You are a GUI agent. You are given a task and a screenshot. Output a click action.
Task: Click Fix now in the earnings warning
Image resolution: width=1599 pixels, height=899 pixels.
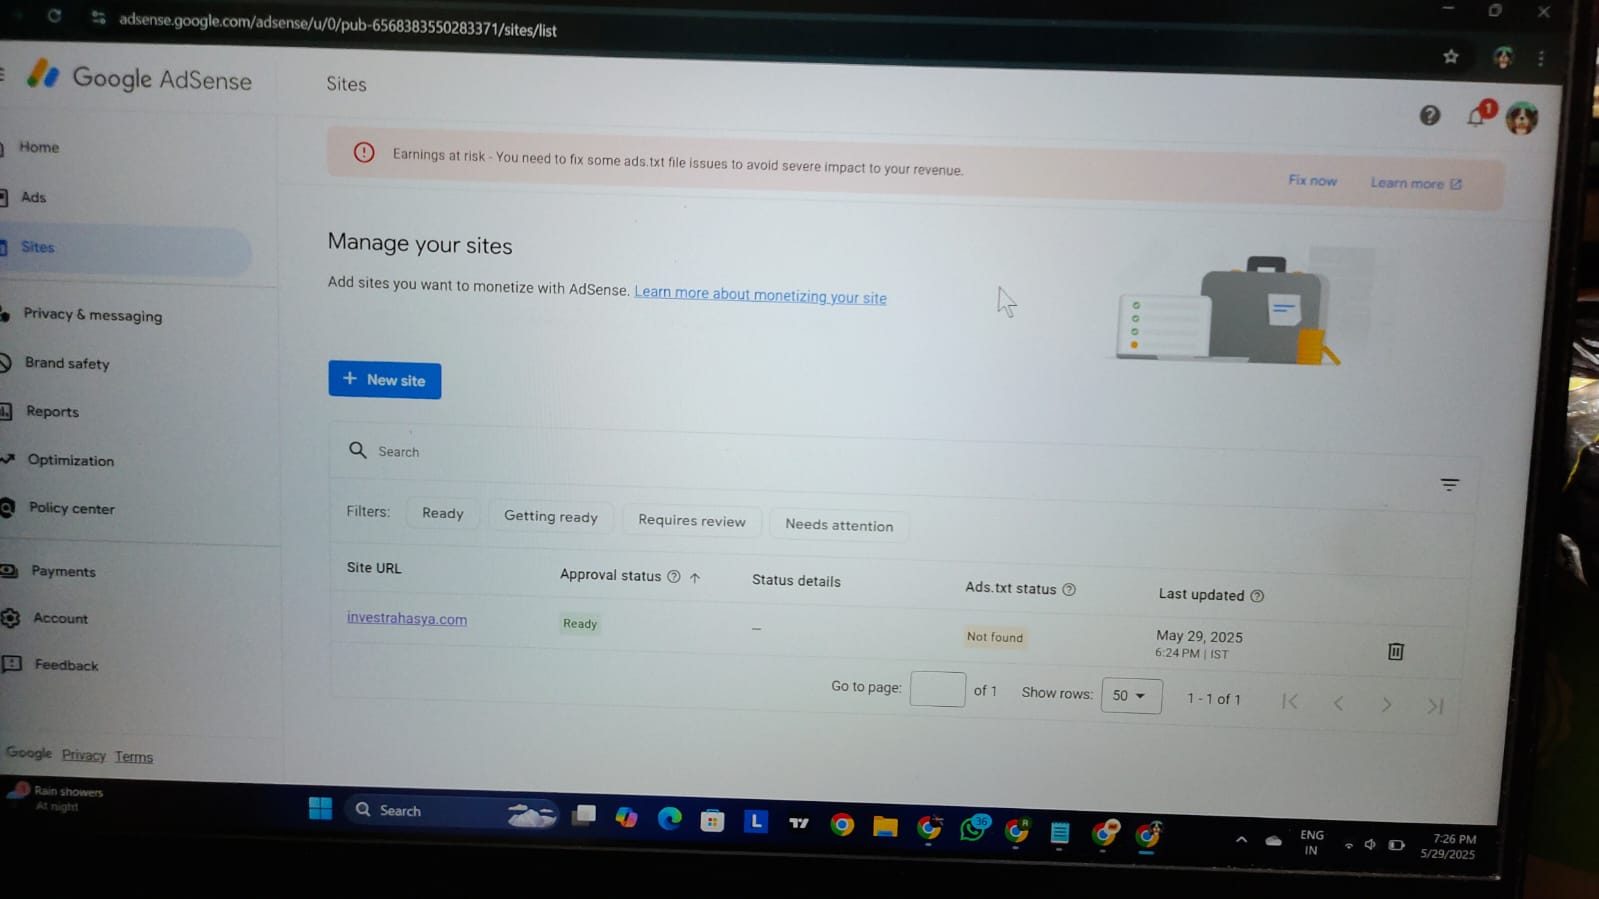(x=1312, y=181)
